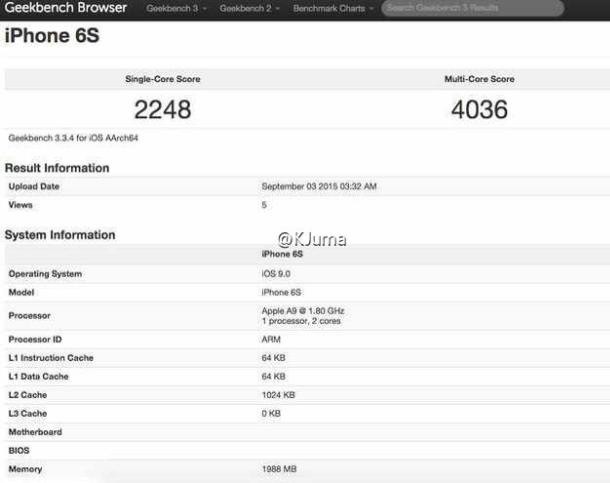The width and height of the screenshot is (610, 483).
Task: Select the Upload Date label
Action: tap(34, 186)
